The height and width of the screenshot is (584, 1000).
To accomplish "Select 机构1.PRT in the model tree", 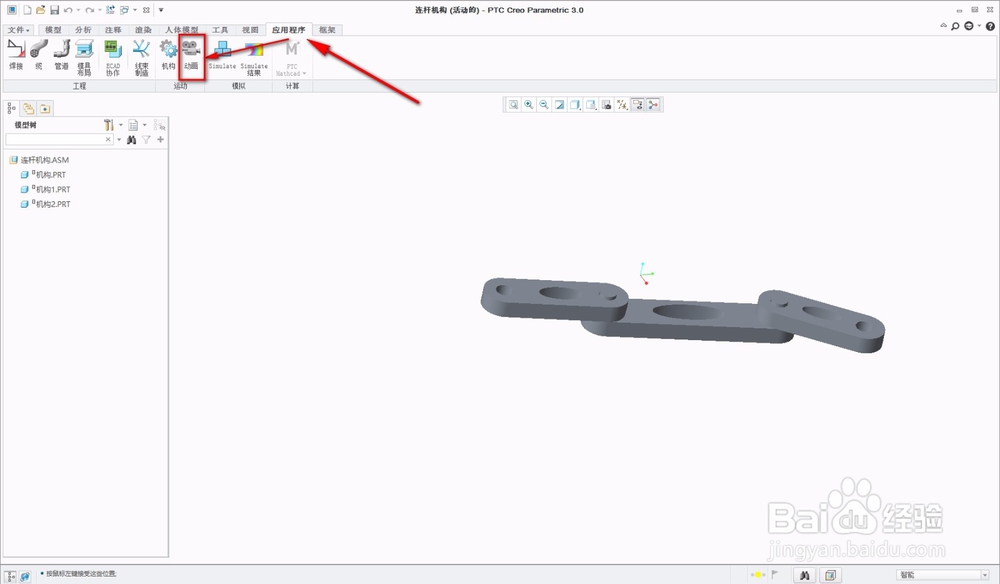I will pos(45,189).
